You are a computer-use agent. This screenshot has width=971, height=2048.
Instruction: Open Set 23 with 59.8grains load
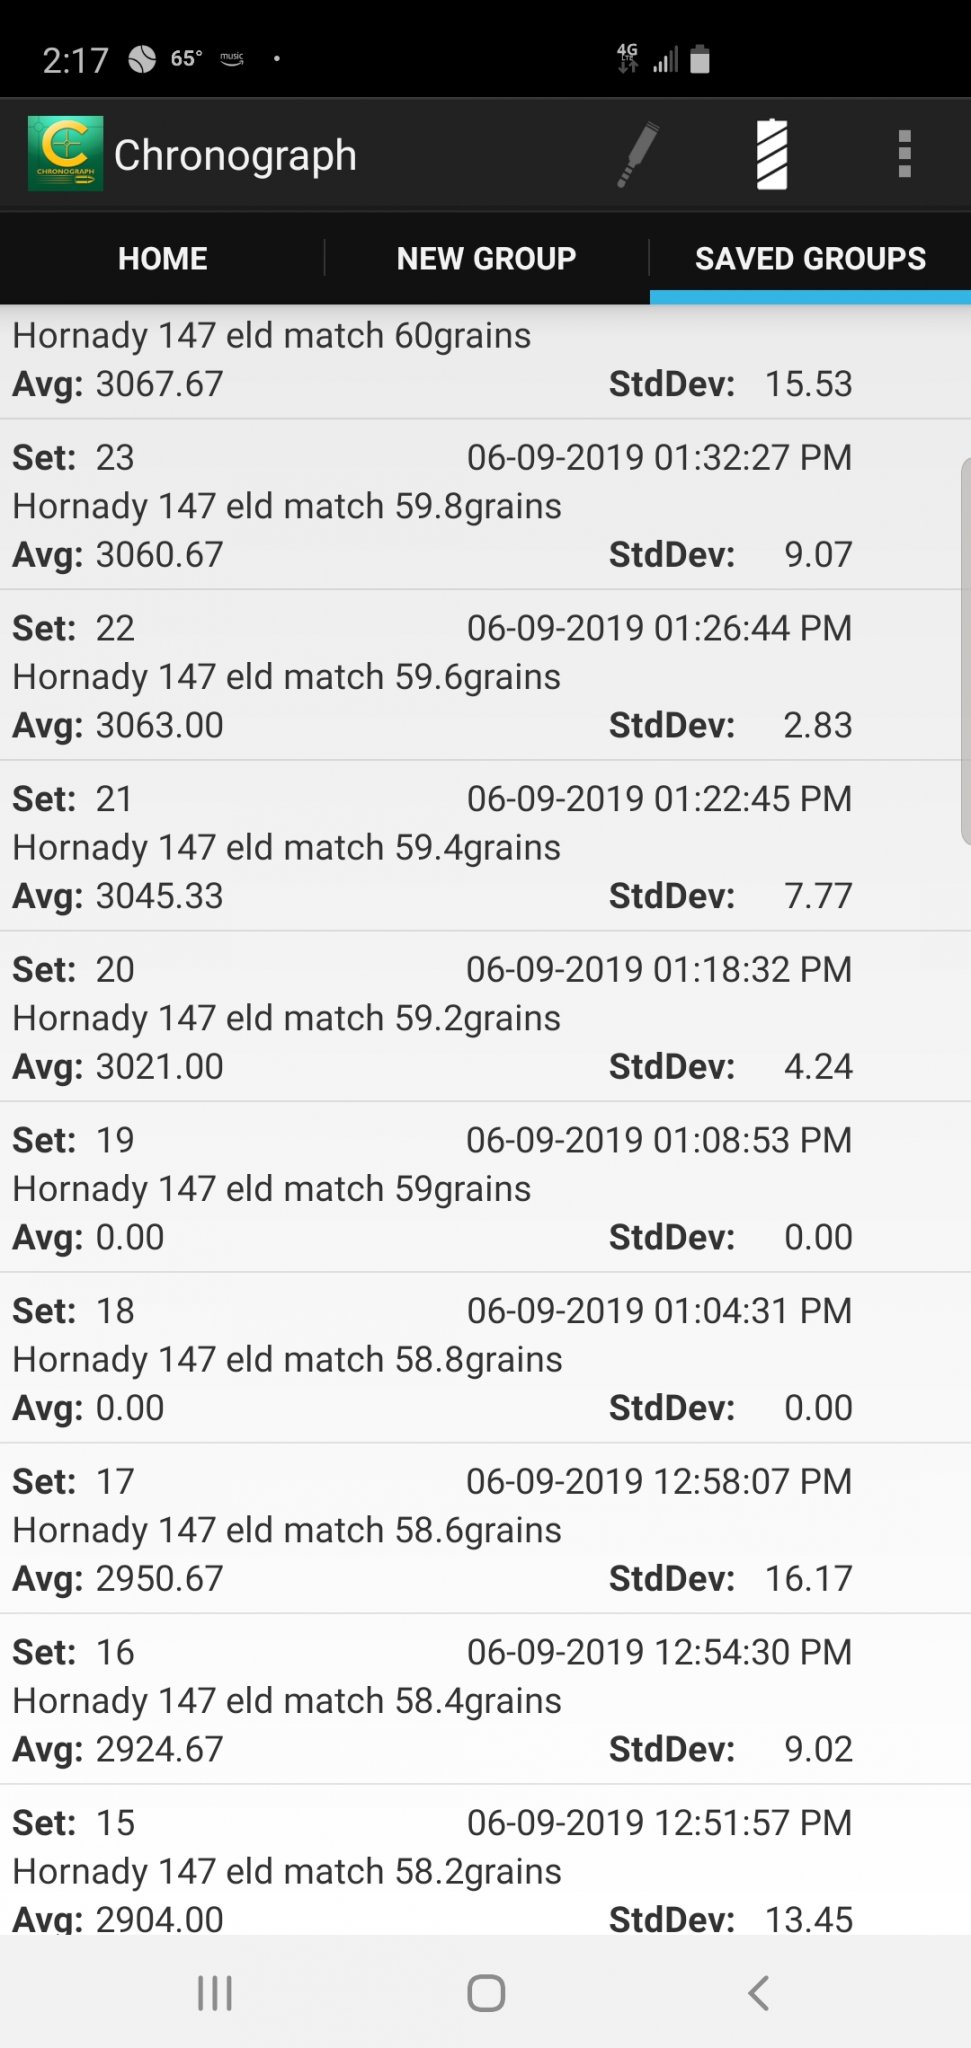432,505
